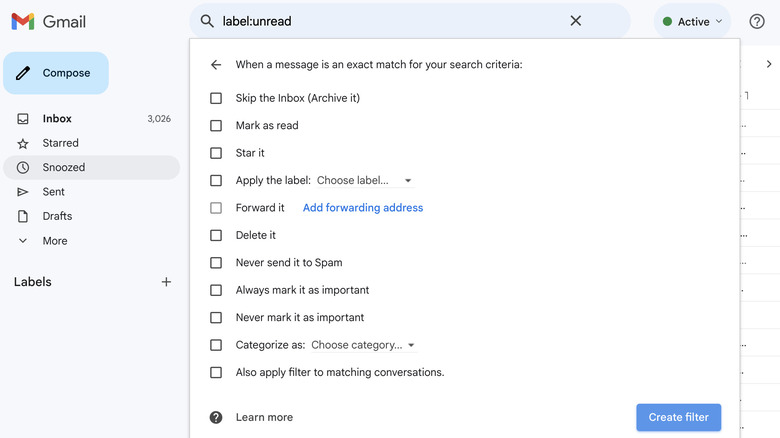
Task: Check the Mark as read option
Action: (216, 126)
